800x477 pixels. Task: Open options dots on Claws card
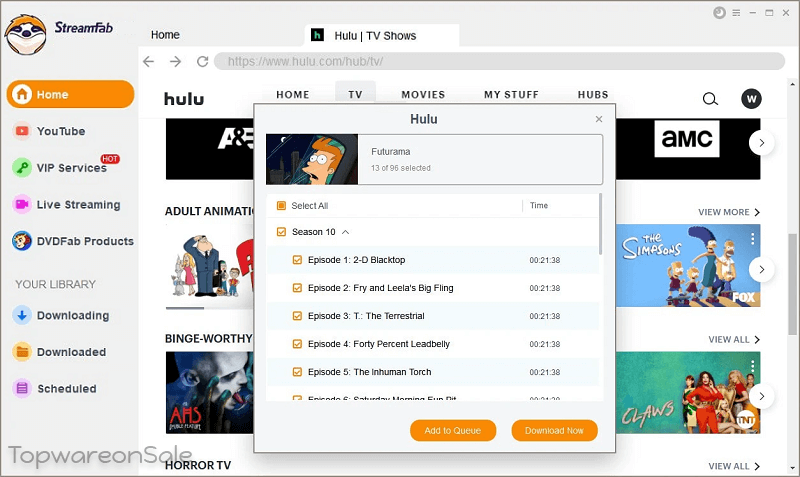click(752, 365)
